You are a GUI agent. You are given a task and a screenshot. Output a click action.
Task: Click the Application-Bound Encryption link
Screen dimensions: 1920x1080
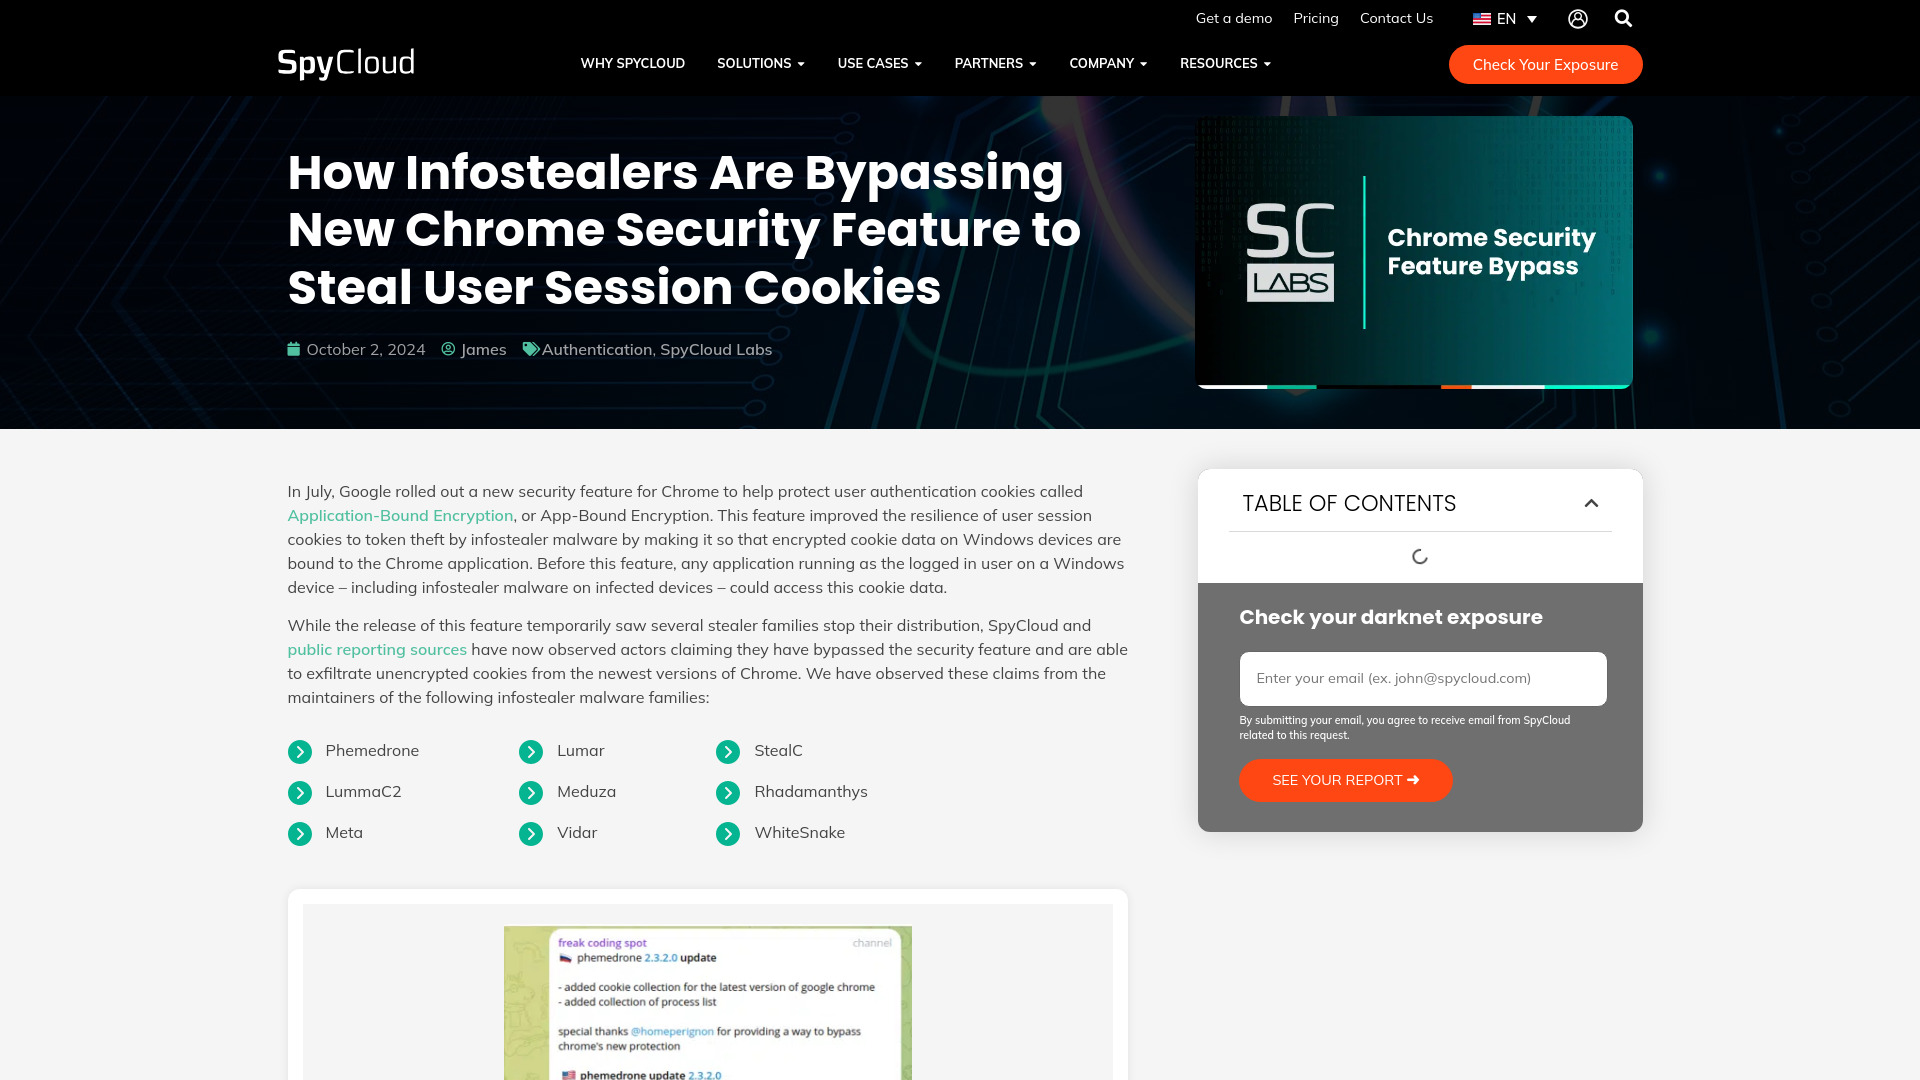[400, 514]
